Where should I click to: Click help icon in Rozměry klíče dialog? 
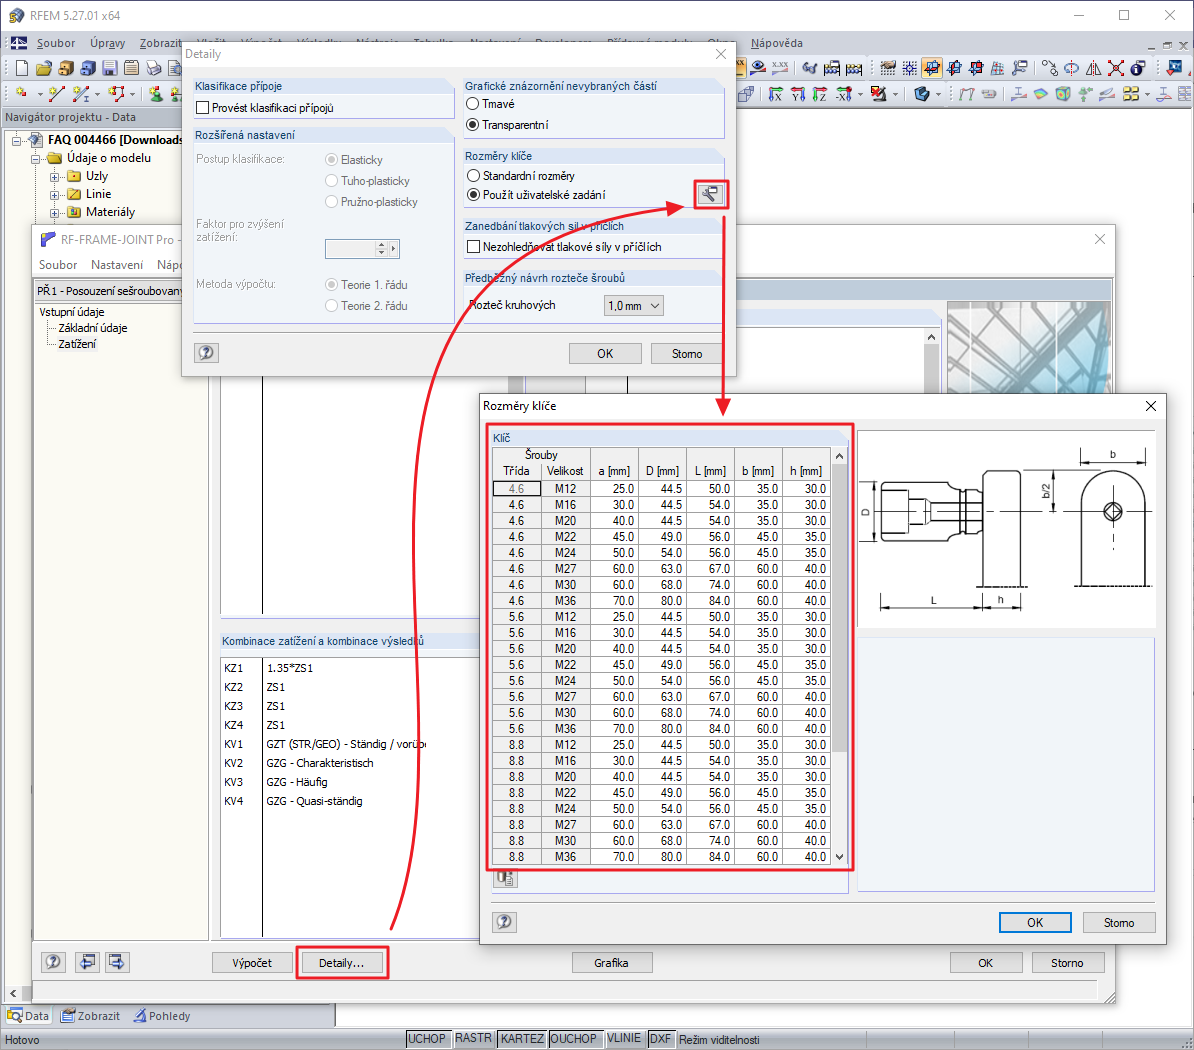[x=504, y=922]
